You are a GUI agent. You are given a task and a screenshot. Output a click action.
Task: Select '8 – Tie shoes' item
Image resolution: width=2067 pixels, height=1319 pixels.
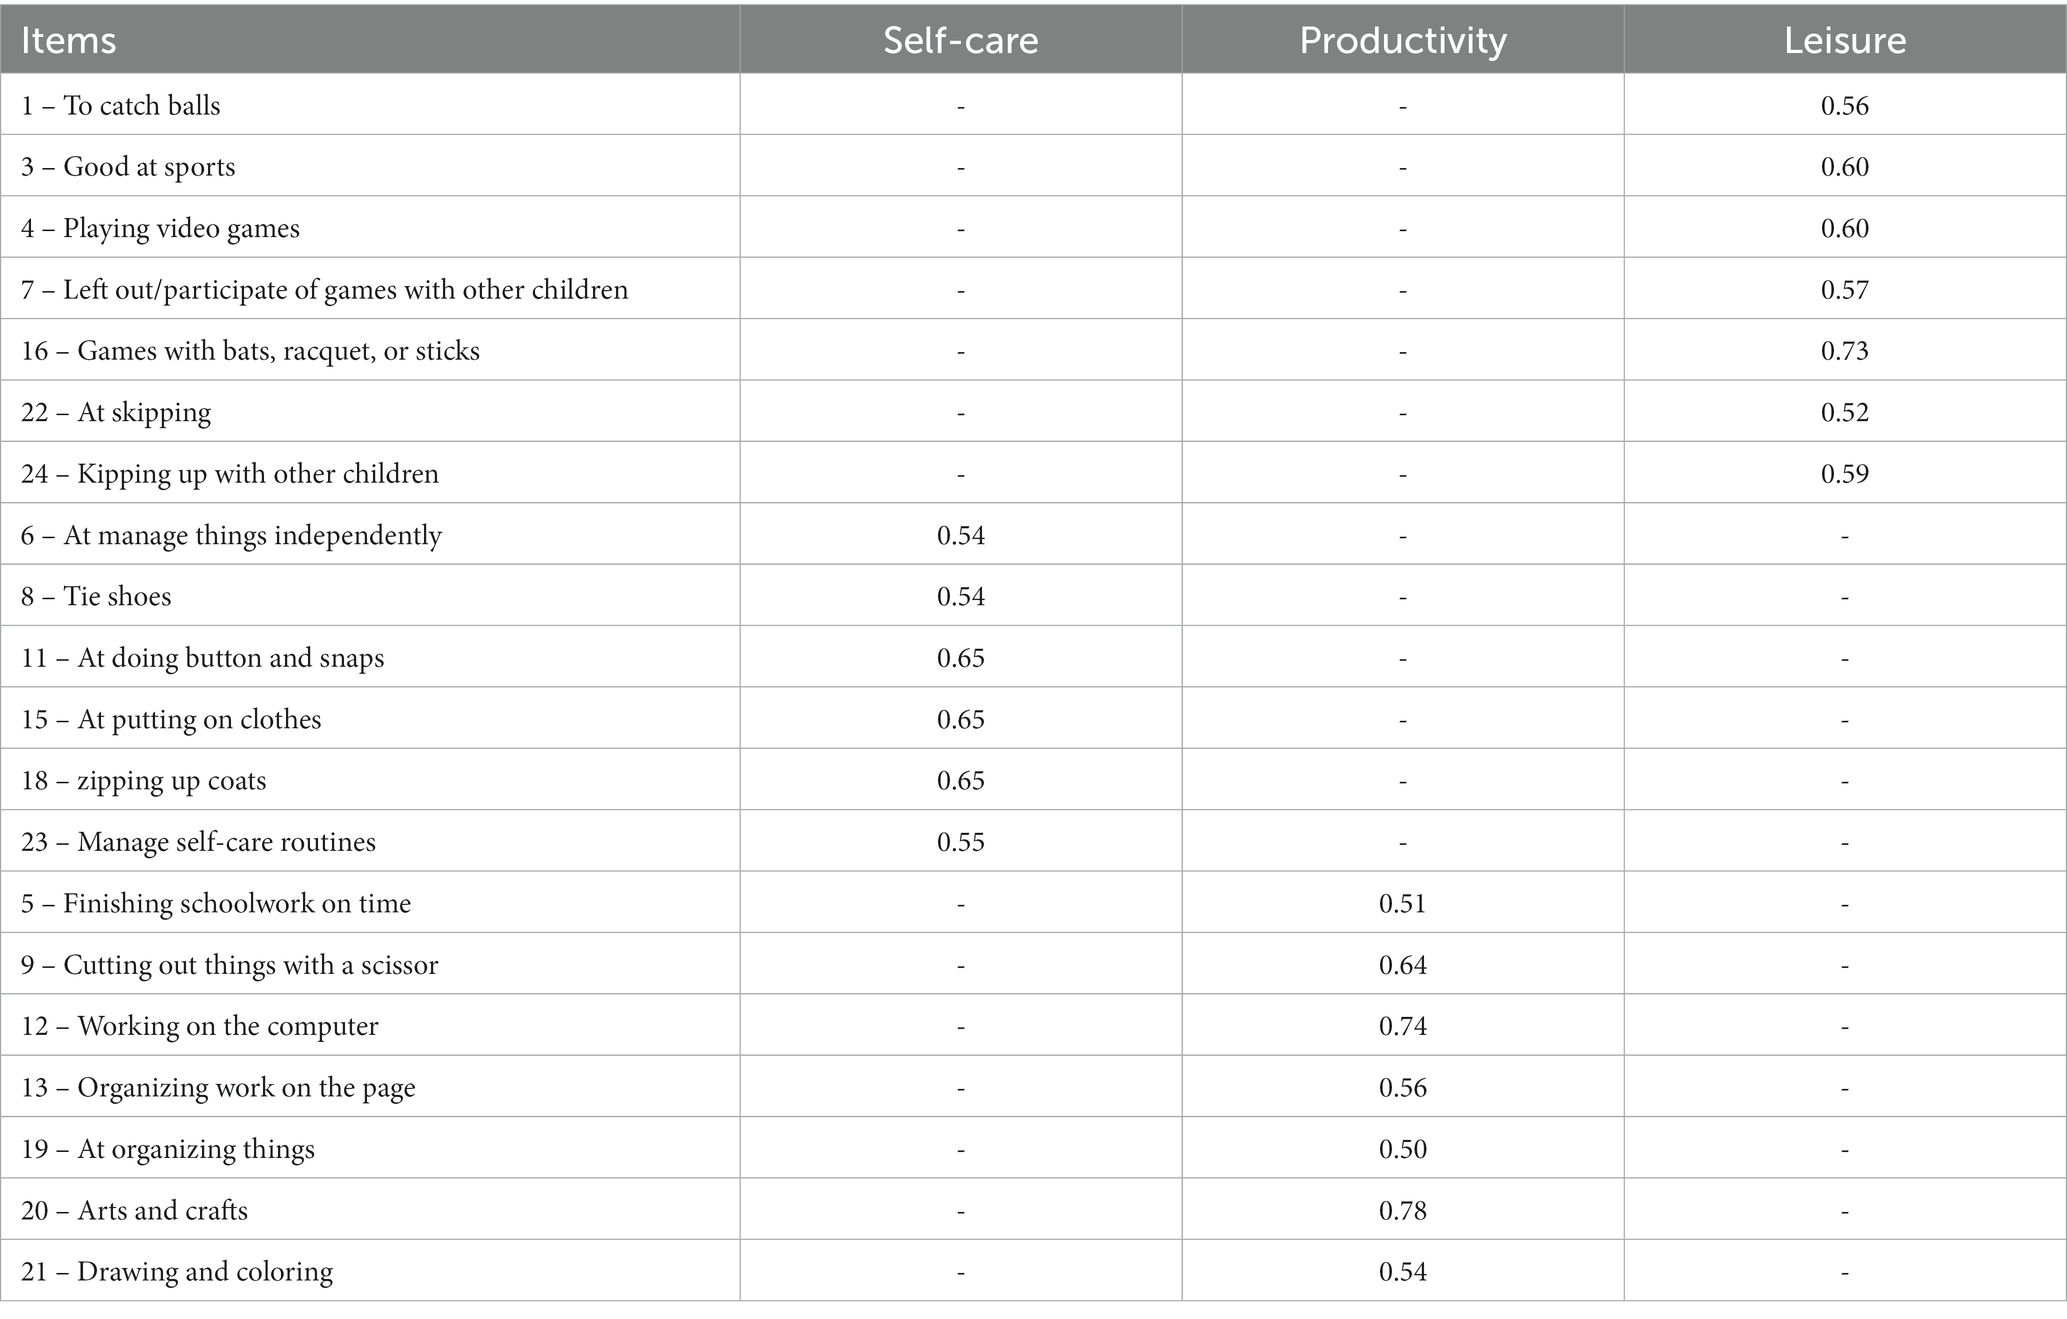pos(96,597)
